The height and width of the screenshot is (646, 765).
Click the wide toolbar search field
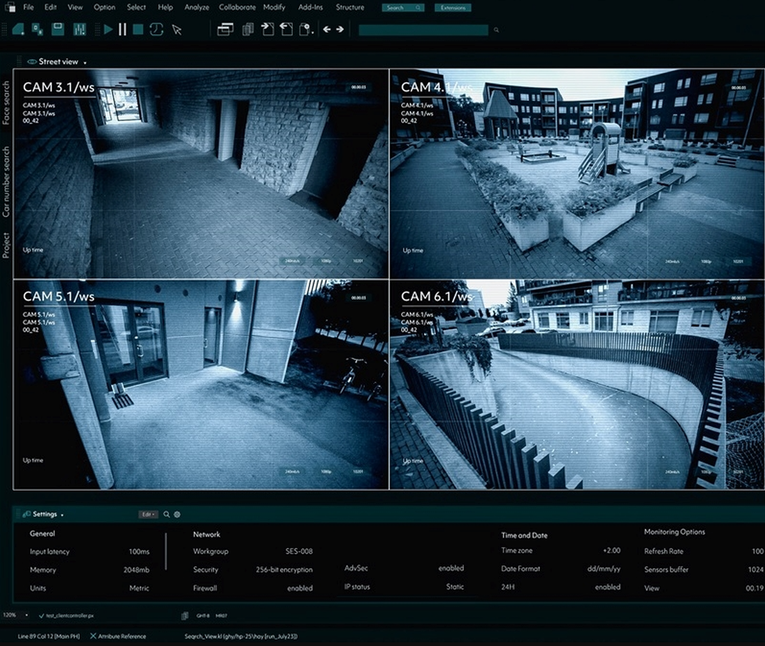[423, 30]
